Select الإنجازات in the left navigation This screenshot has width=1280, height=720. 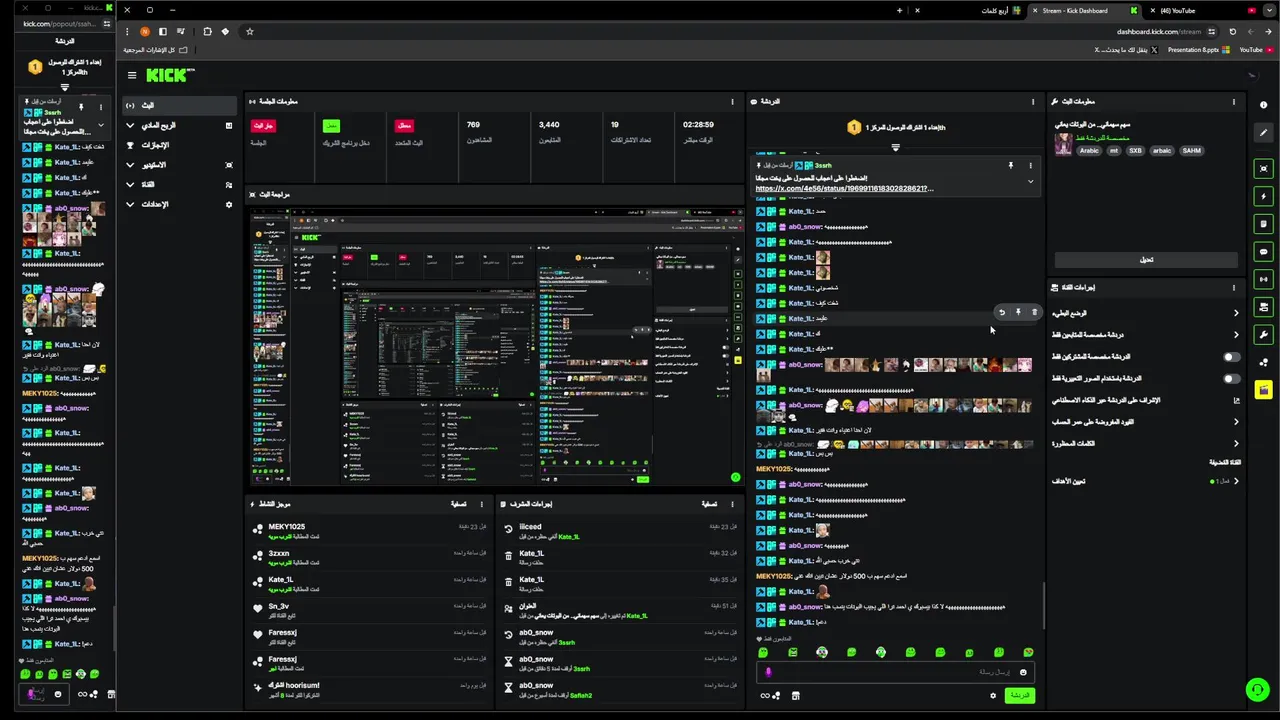(180, 145)
